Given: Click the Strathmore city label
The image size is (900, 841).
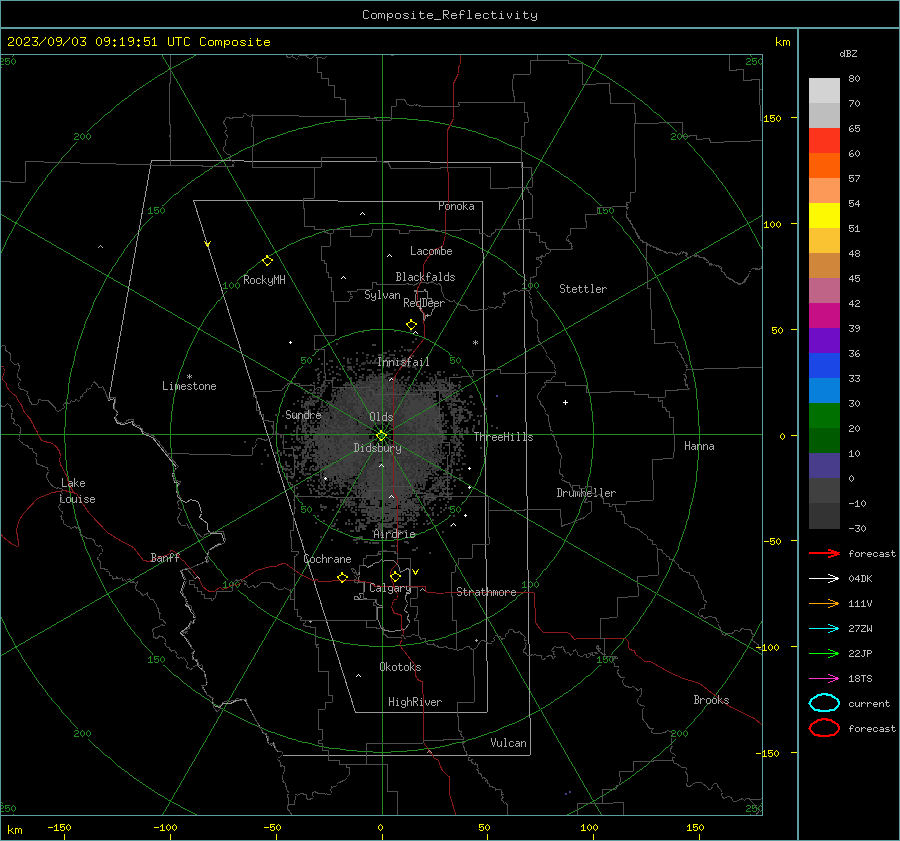Looking at the screenshot, I should (486, 592).
